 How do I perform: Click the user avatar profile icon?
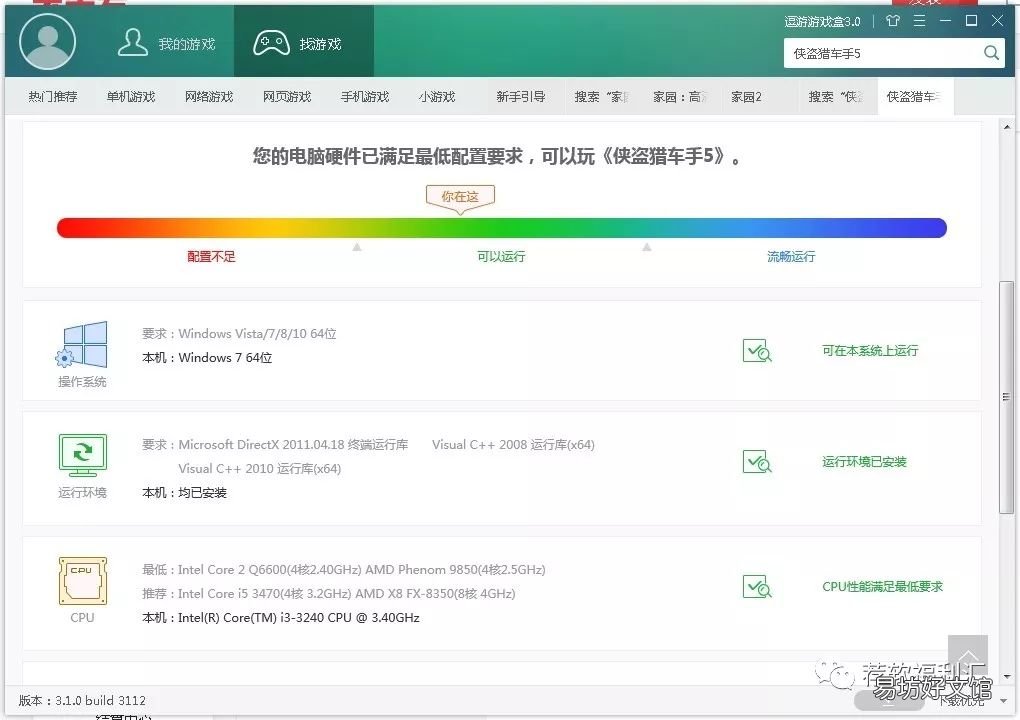pyautogui.click(x=47, y=42)
